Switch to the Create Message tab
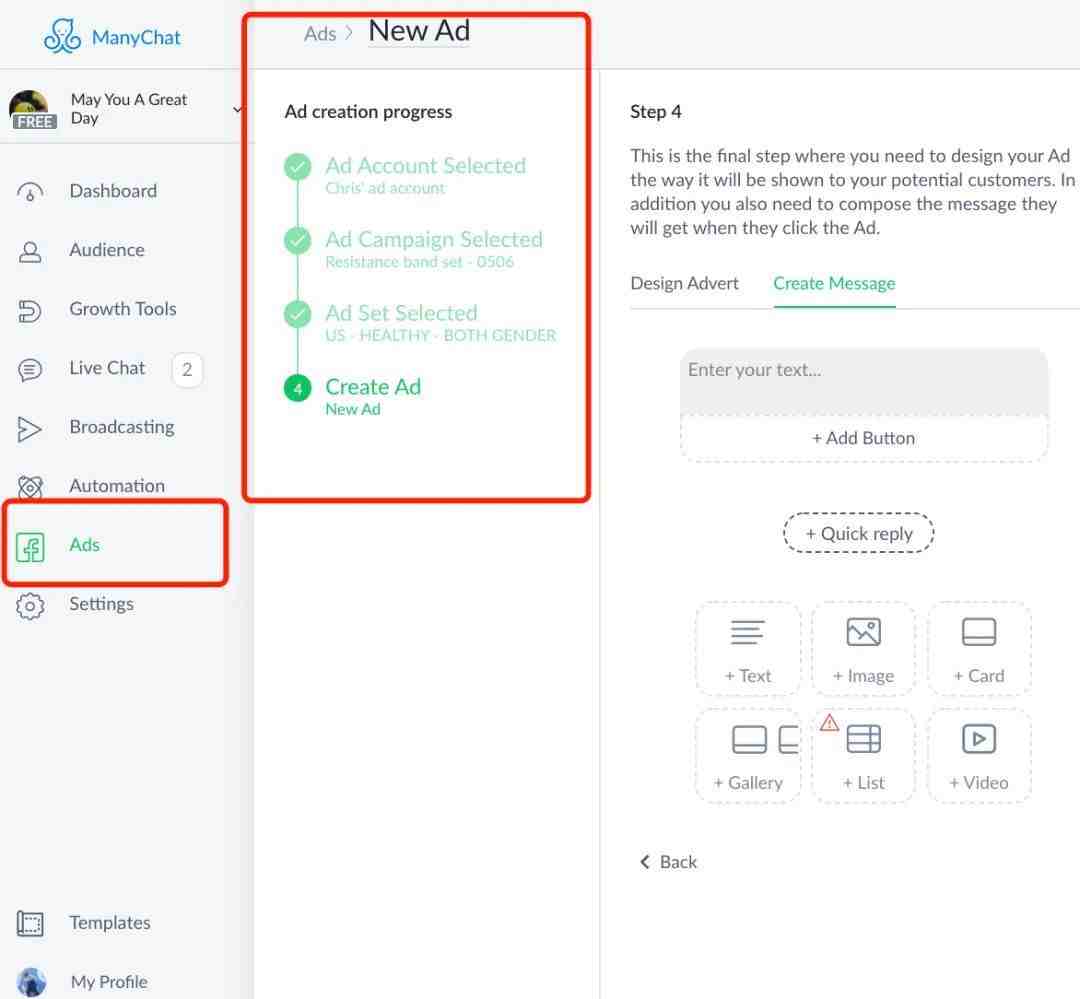 coord(834,283)
